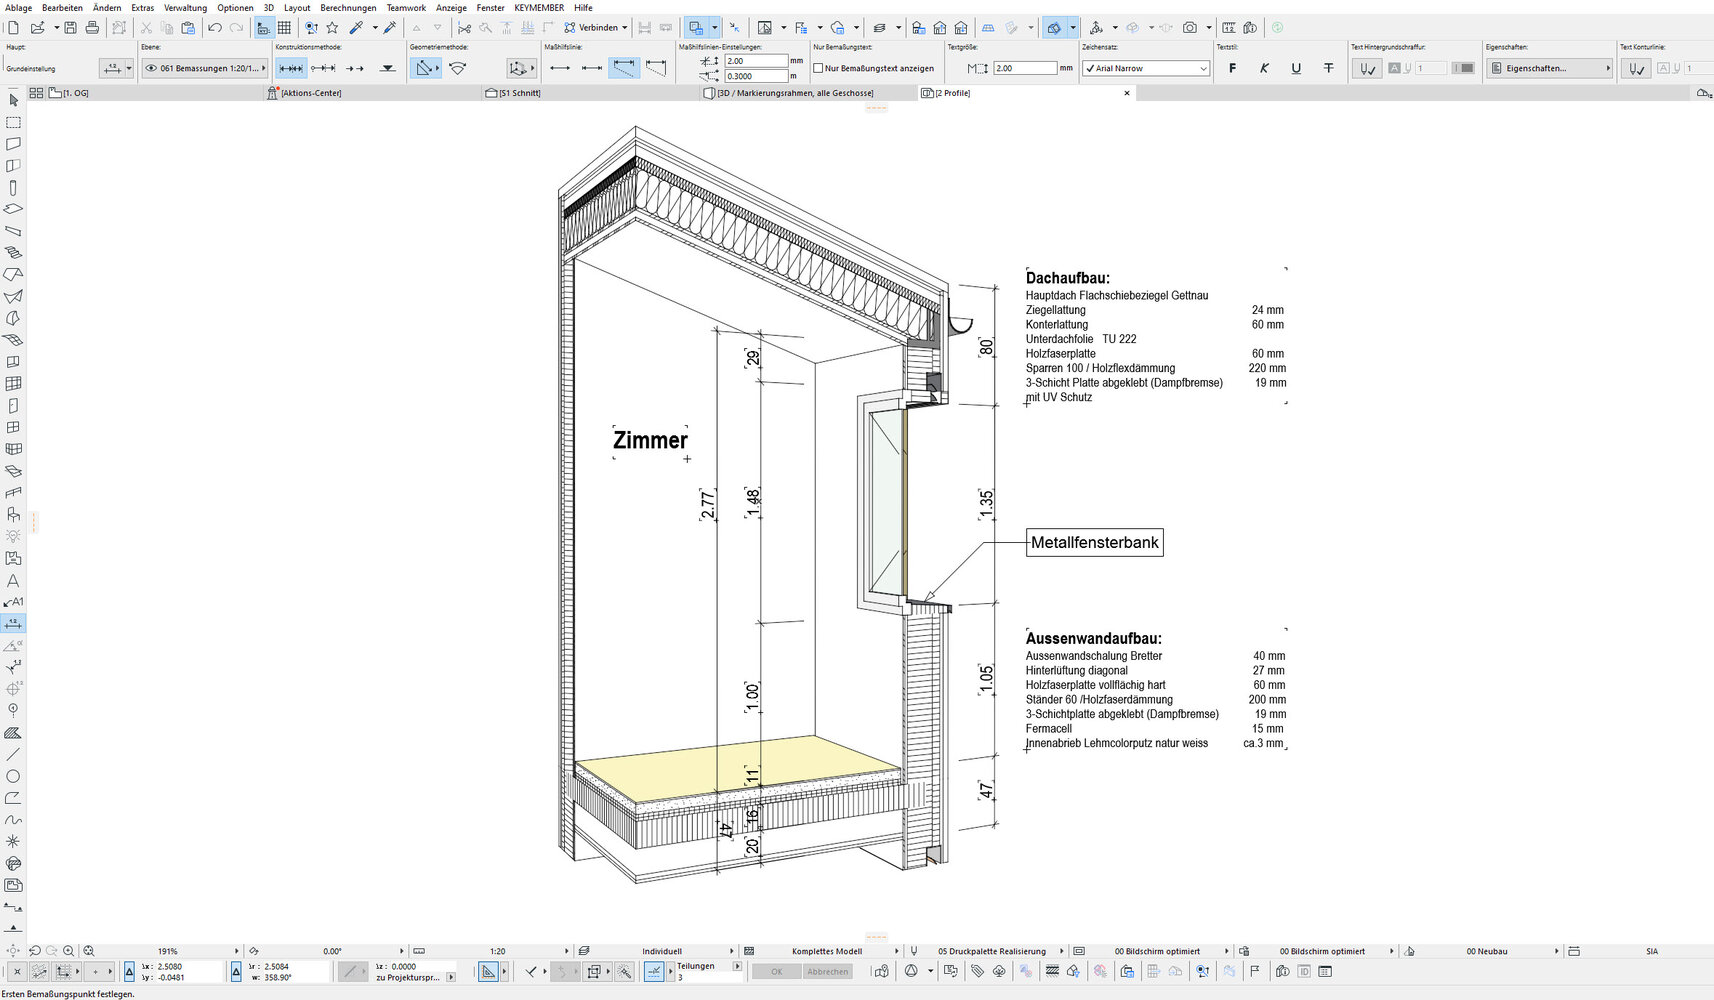Select the Column tool in toolbox
The width and height of the screenshot is (1714, 1000).
click(x=13, y=188)
